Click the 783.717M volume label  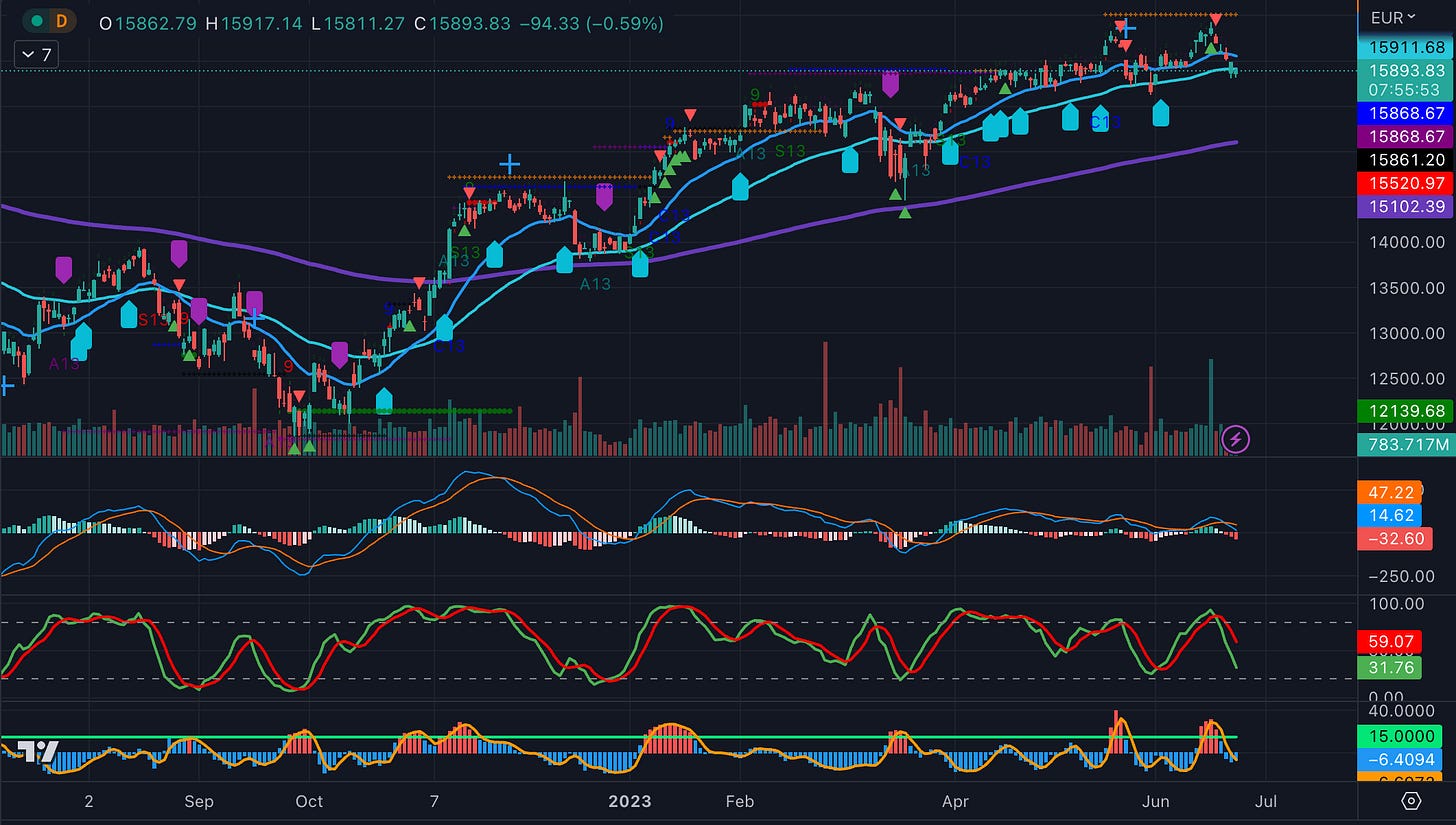point(1407,444)
